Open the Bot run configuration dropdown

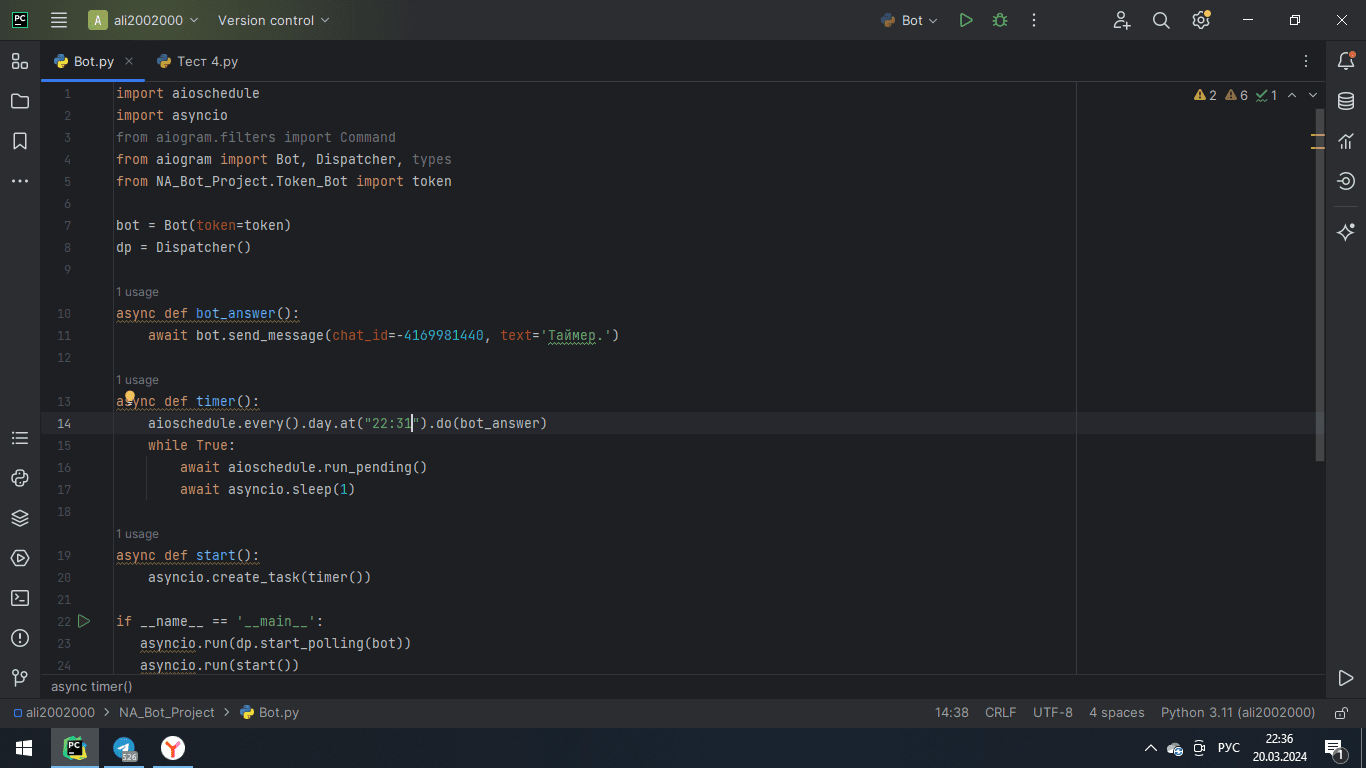coord(909,20)
